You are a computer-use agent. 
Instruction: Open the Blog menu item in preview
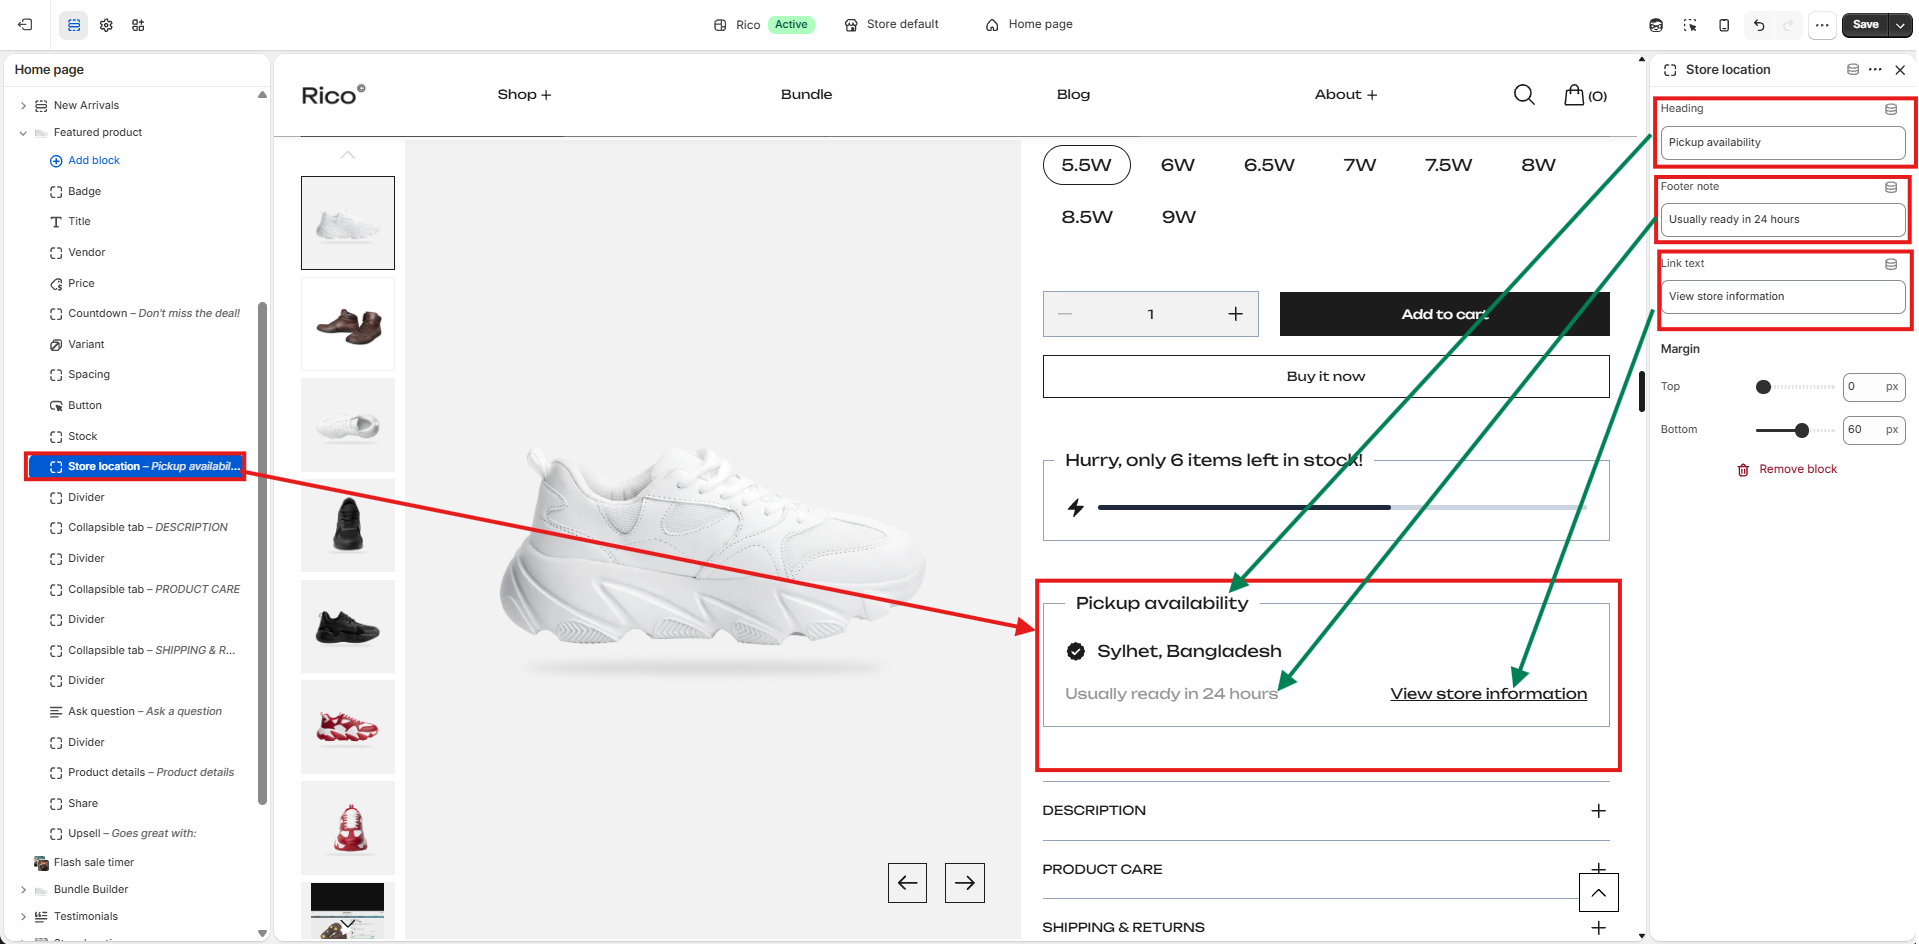coord(1073,94)
